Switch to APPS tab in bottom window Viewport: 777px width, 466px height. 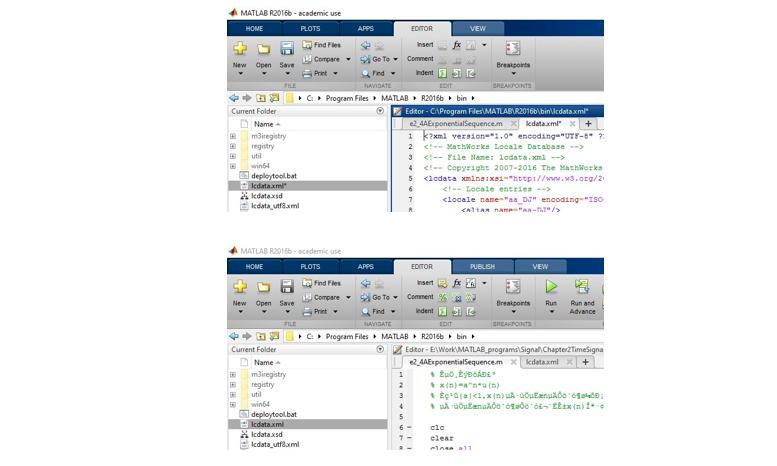(366, 267)
